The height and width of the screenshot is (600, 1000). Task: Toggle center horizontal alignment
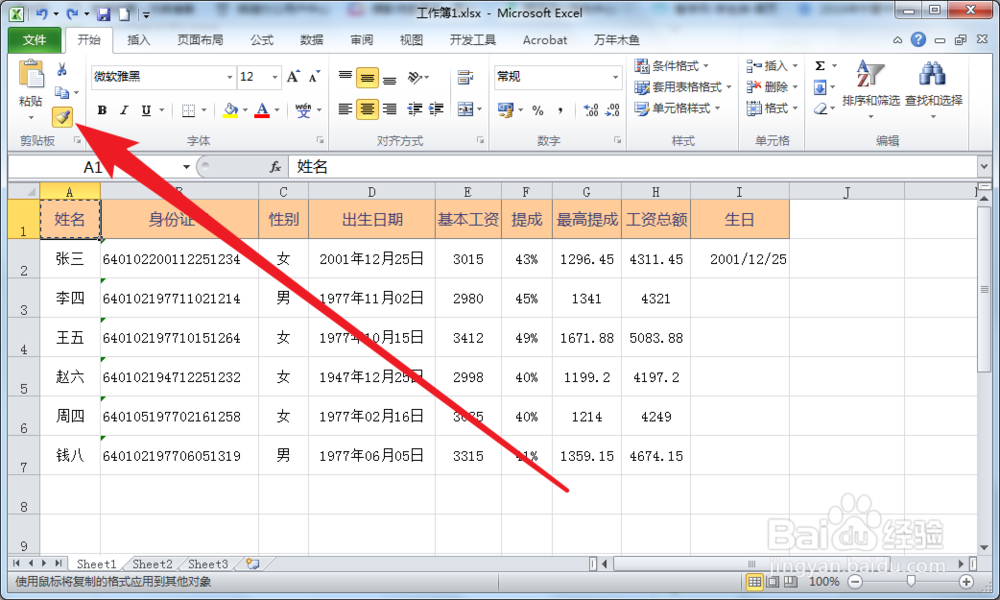point(367,110)
